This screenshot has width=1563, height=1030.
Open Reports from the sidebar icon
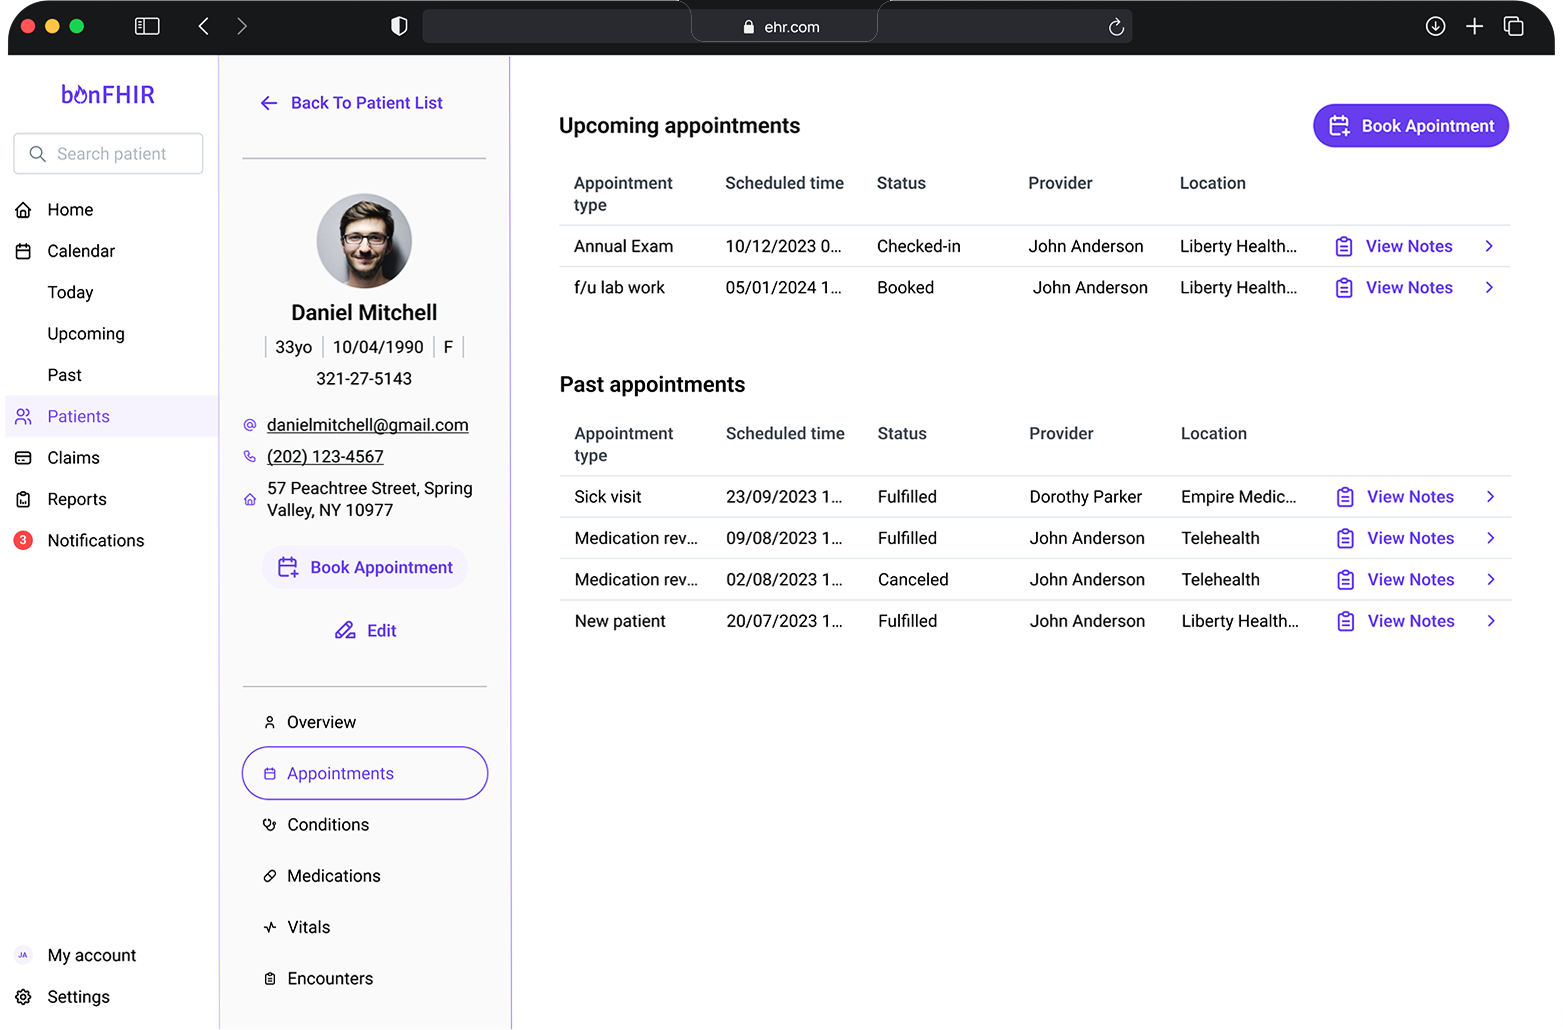24,499
